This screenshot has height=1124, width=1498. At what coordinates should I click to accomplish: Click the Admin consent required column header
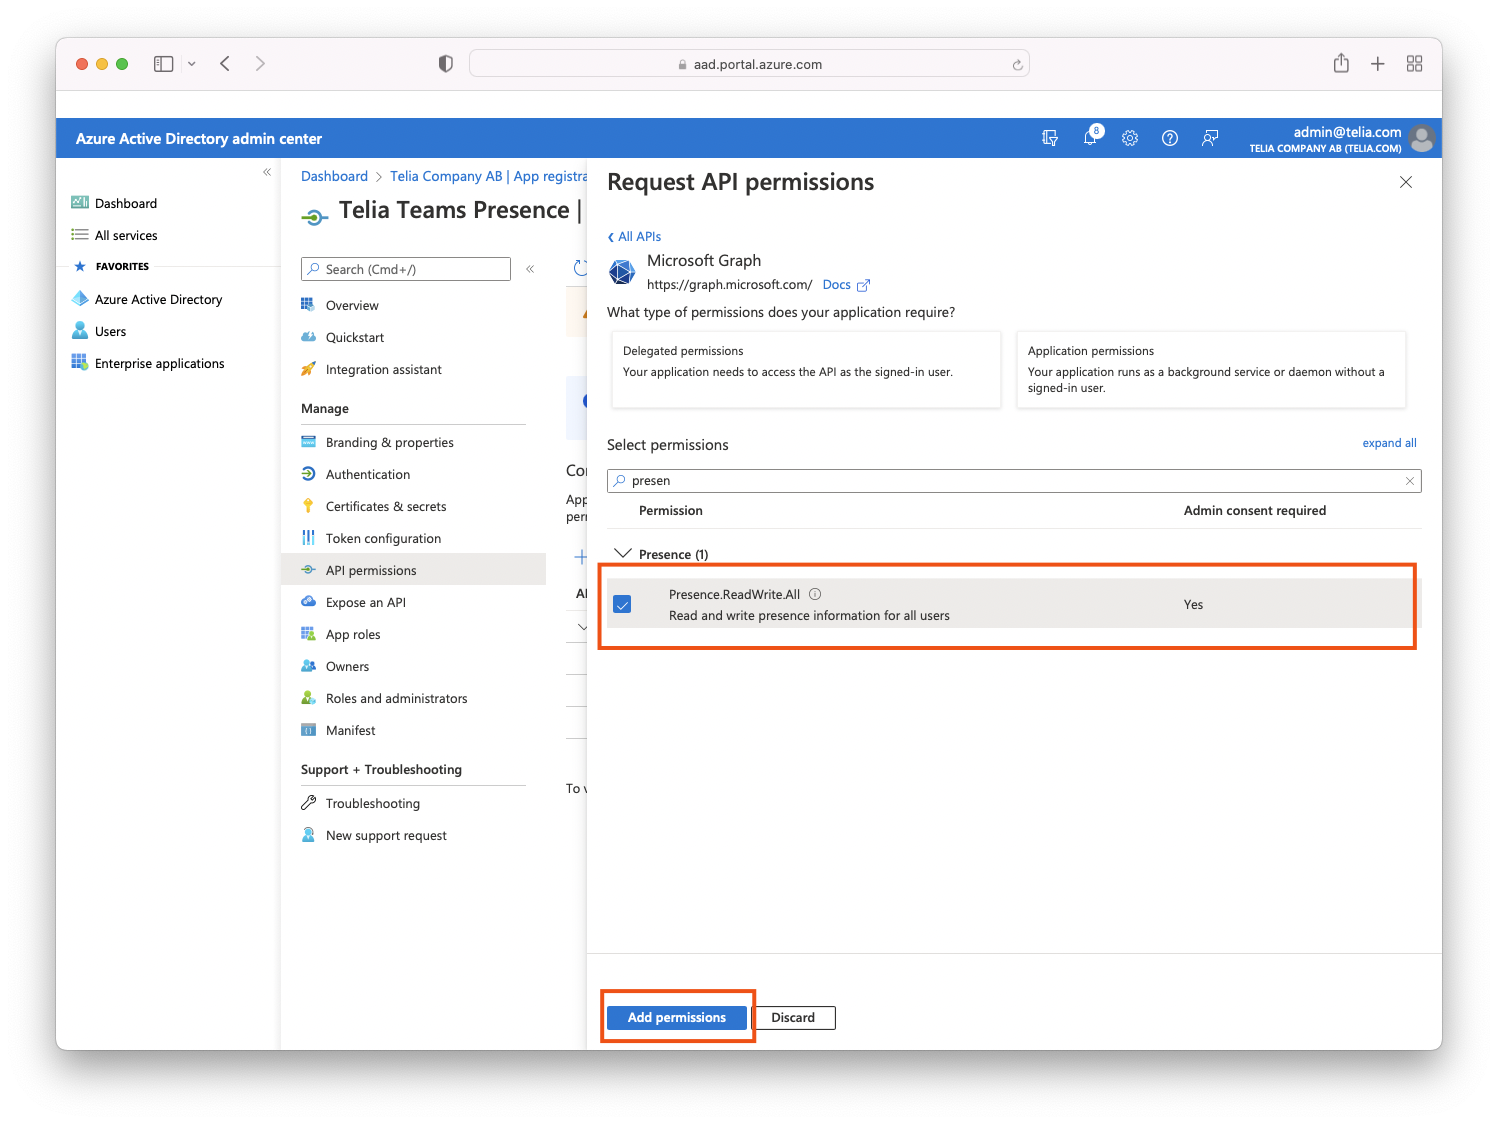1254,510
